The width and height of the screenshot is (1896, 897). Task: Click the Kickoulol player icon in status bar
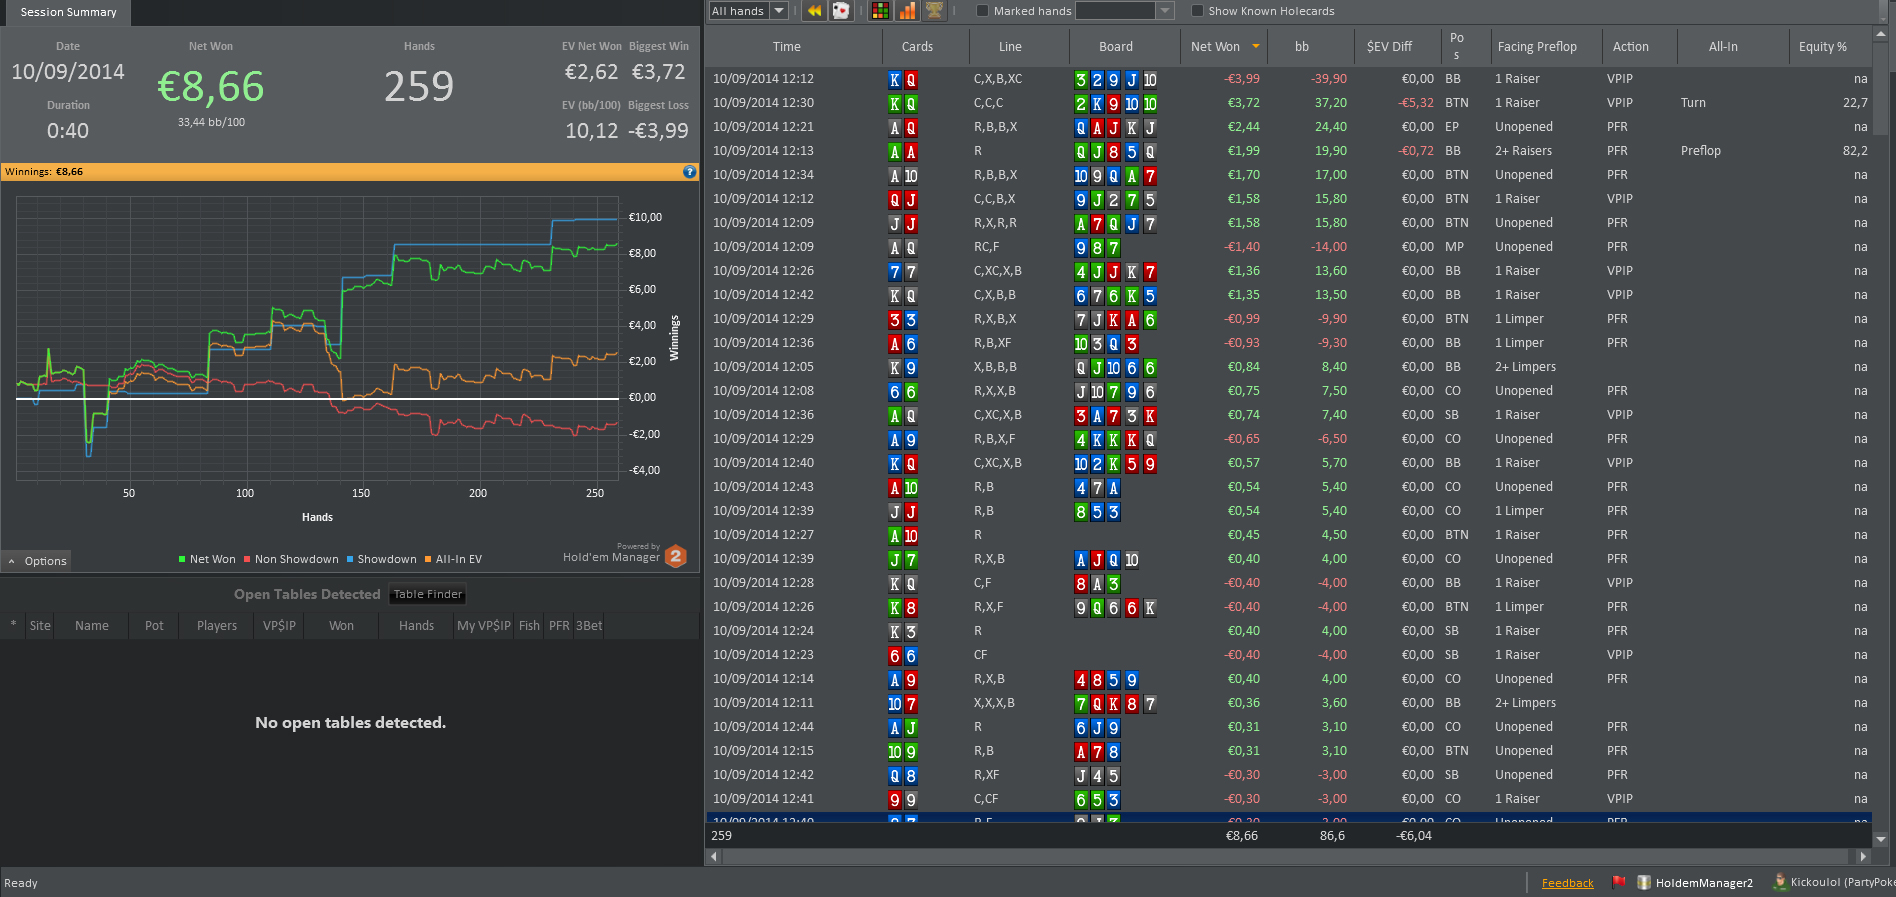(1780, 882)
